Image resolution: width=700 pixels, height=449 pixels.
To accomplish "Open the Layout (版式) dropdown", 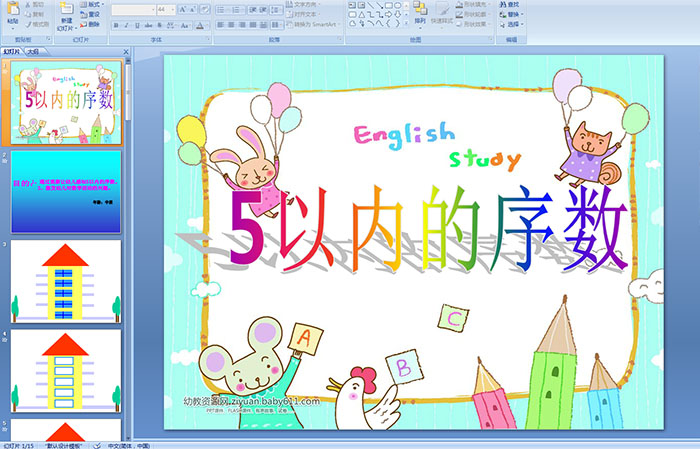I will 92,4.
